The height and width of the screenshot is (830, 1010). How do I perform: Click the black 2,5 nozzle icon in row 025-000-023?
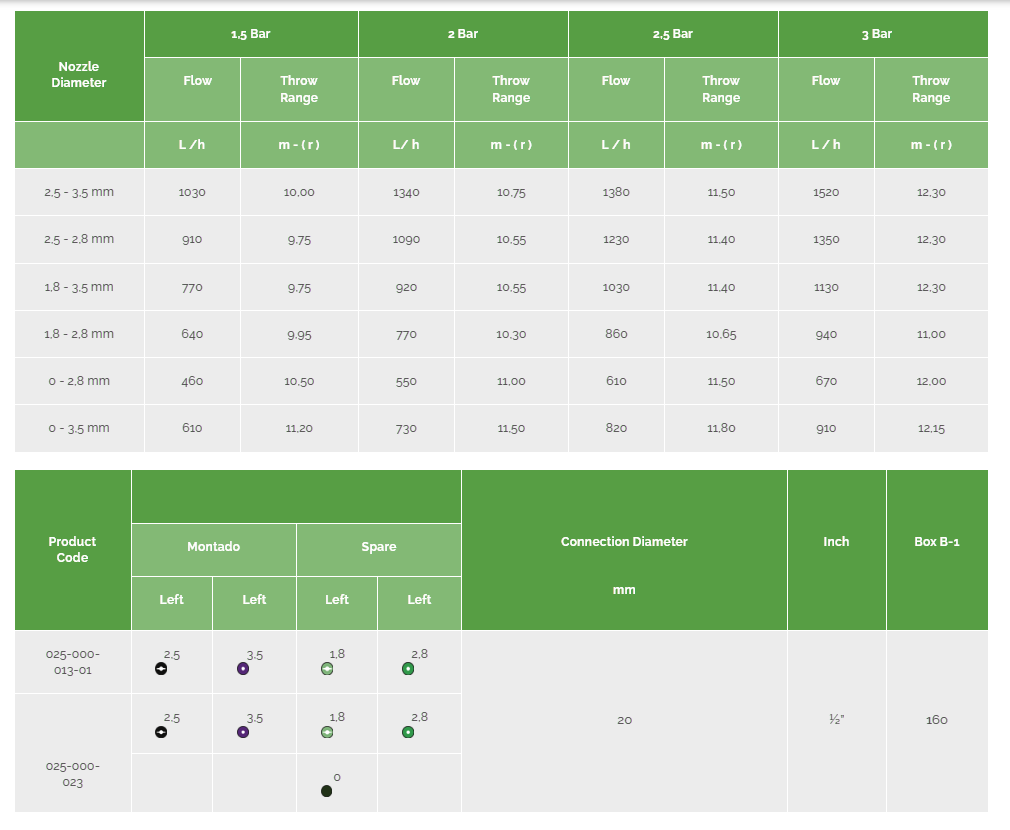point(161,732)
